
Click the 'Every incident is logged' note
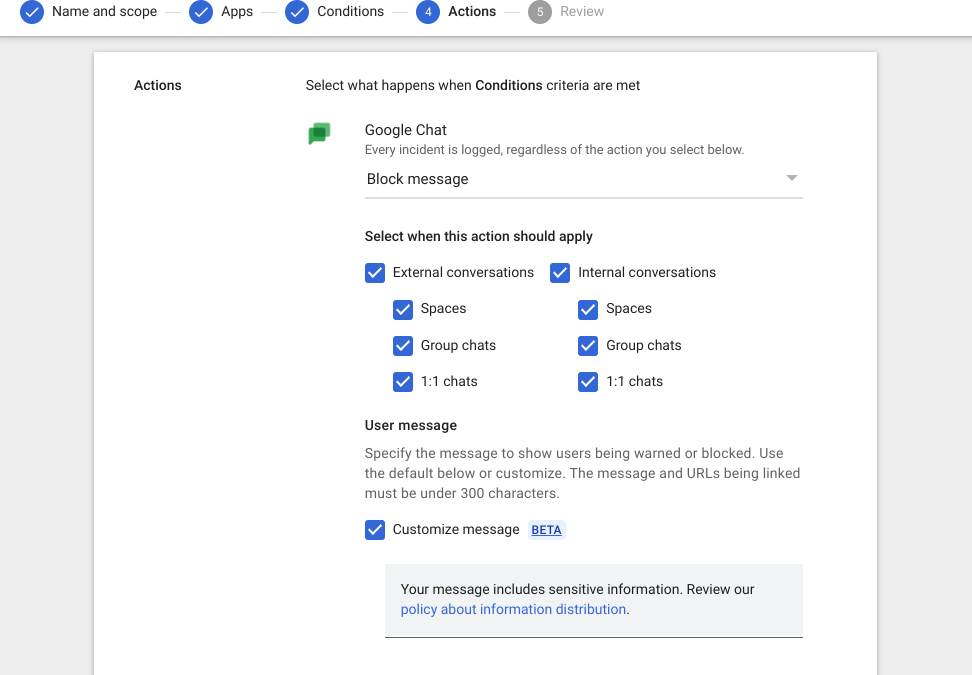(x=554, y=150)
